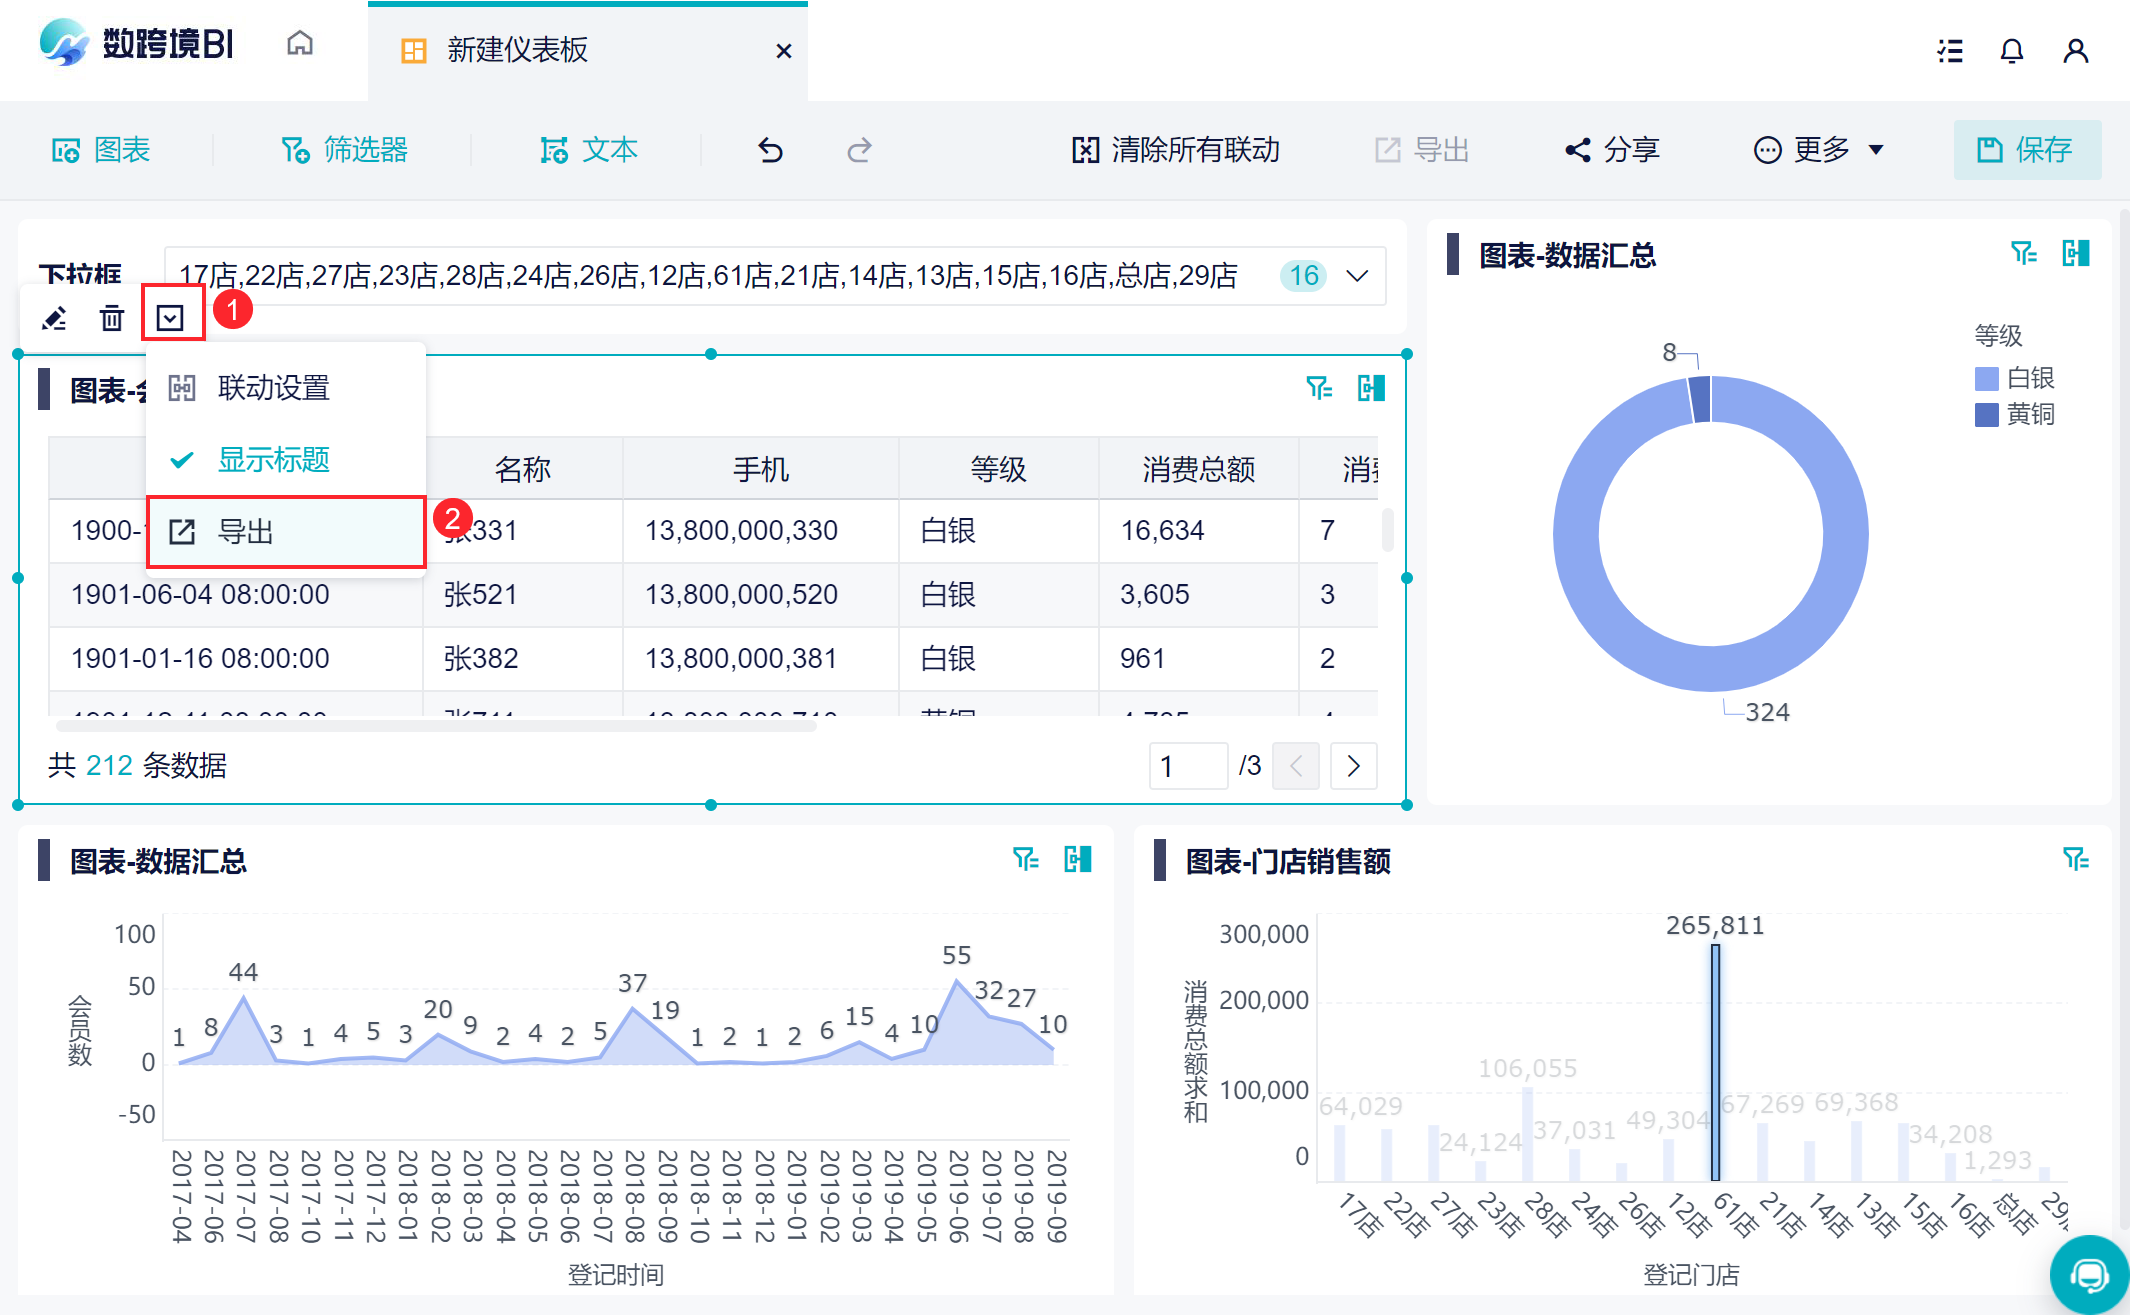Expand the store selection dropdown listing 17店
Viewport: 2130px width, 1315px height.
pos(1357,275)
